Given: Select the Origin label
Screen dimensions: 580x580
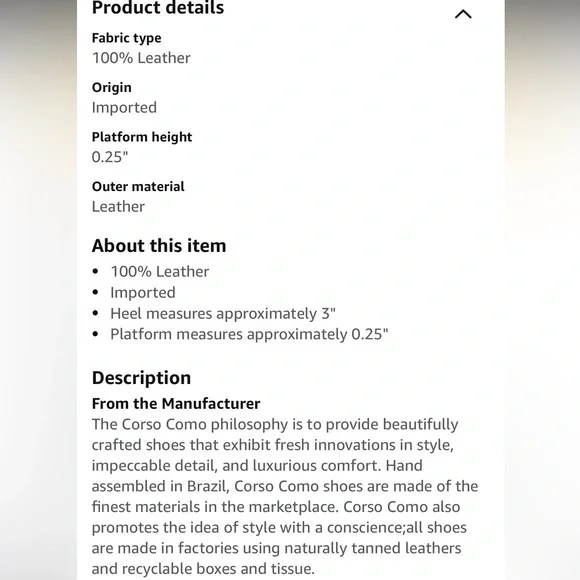Looking at the screenshot, I should pyautogui.click(x=112, y=88).
